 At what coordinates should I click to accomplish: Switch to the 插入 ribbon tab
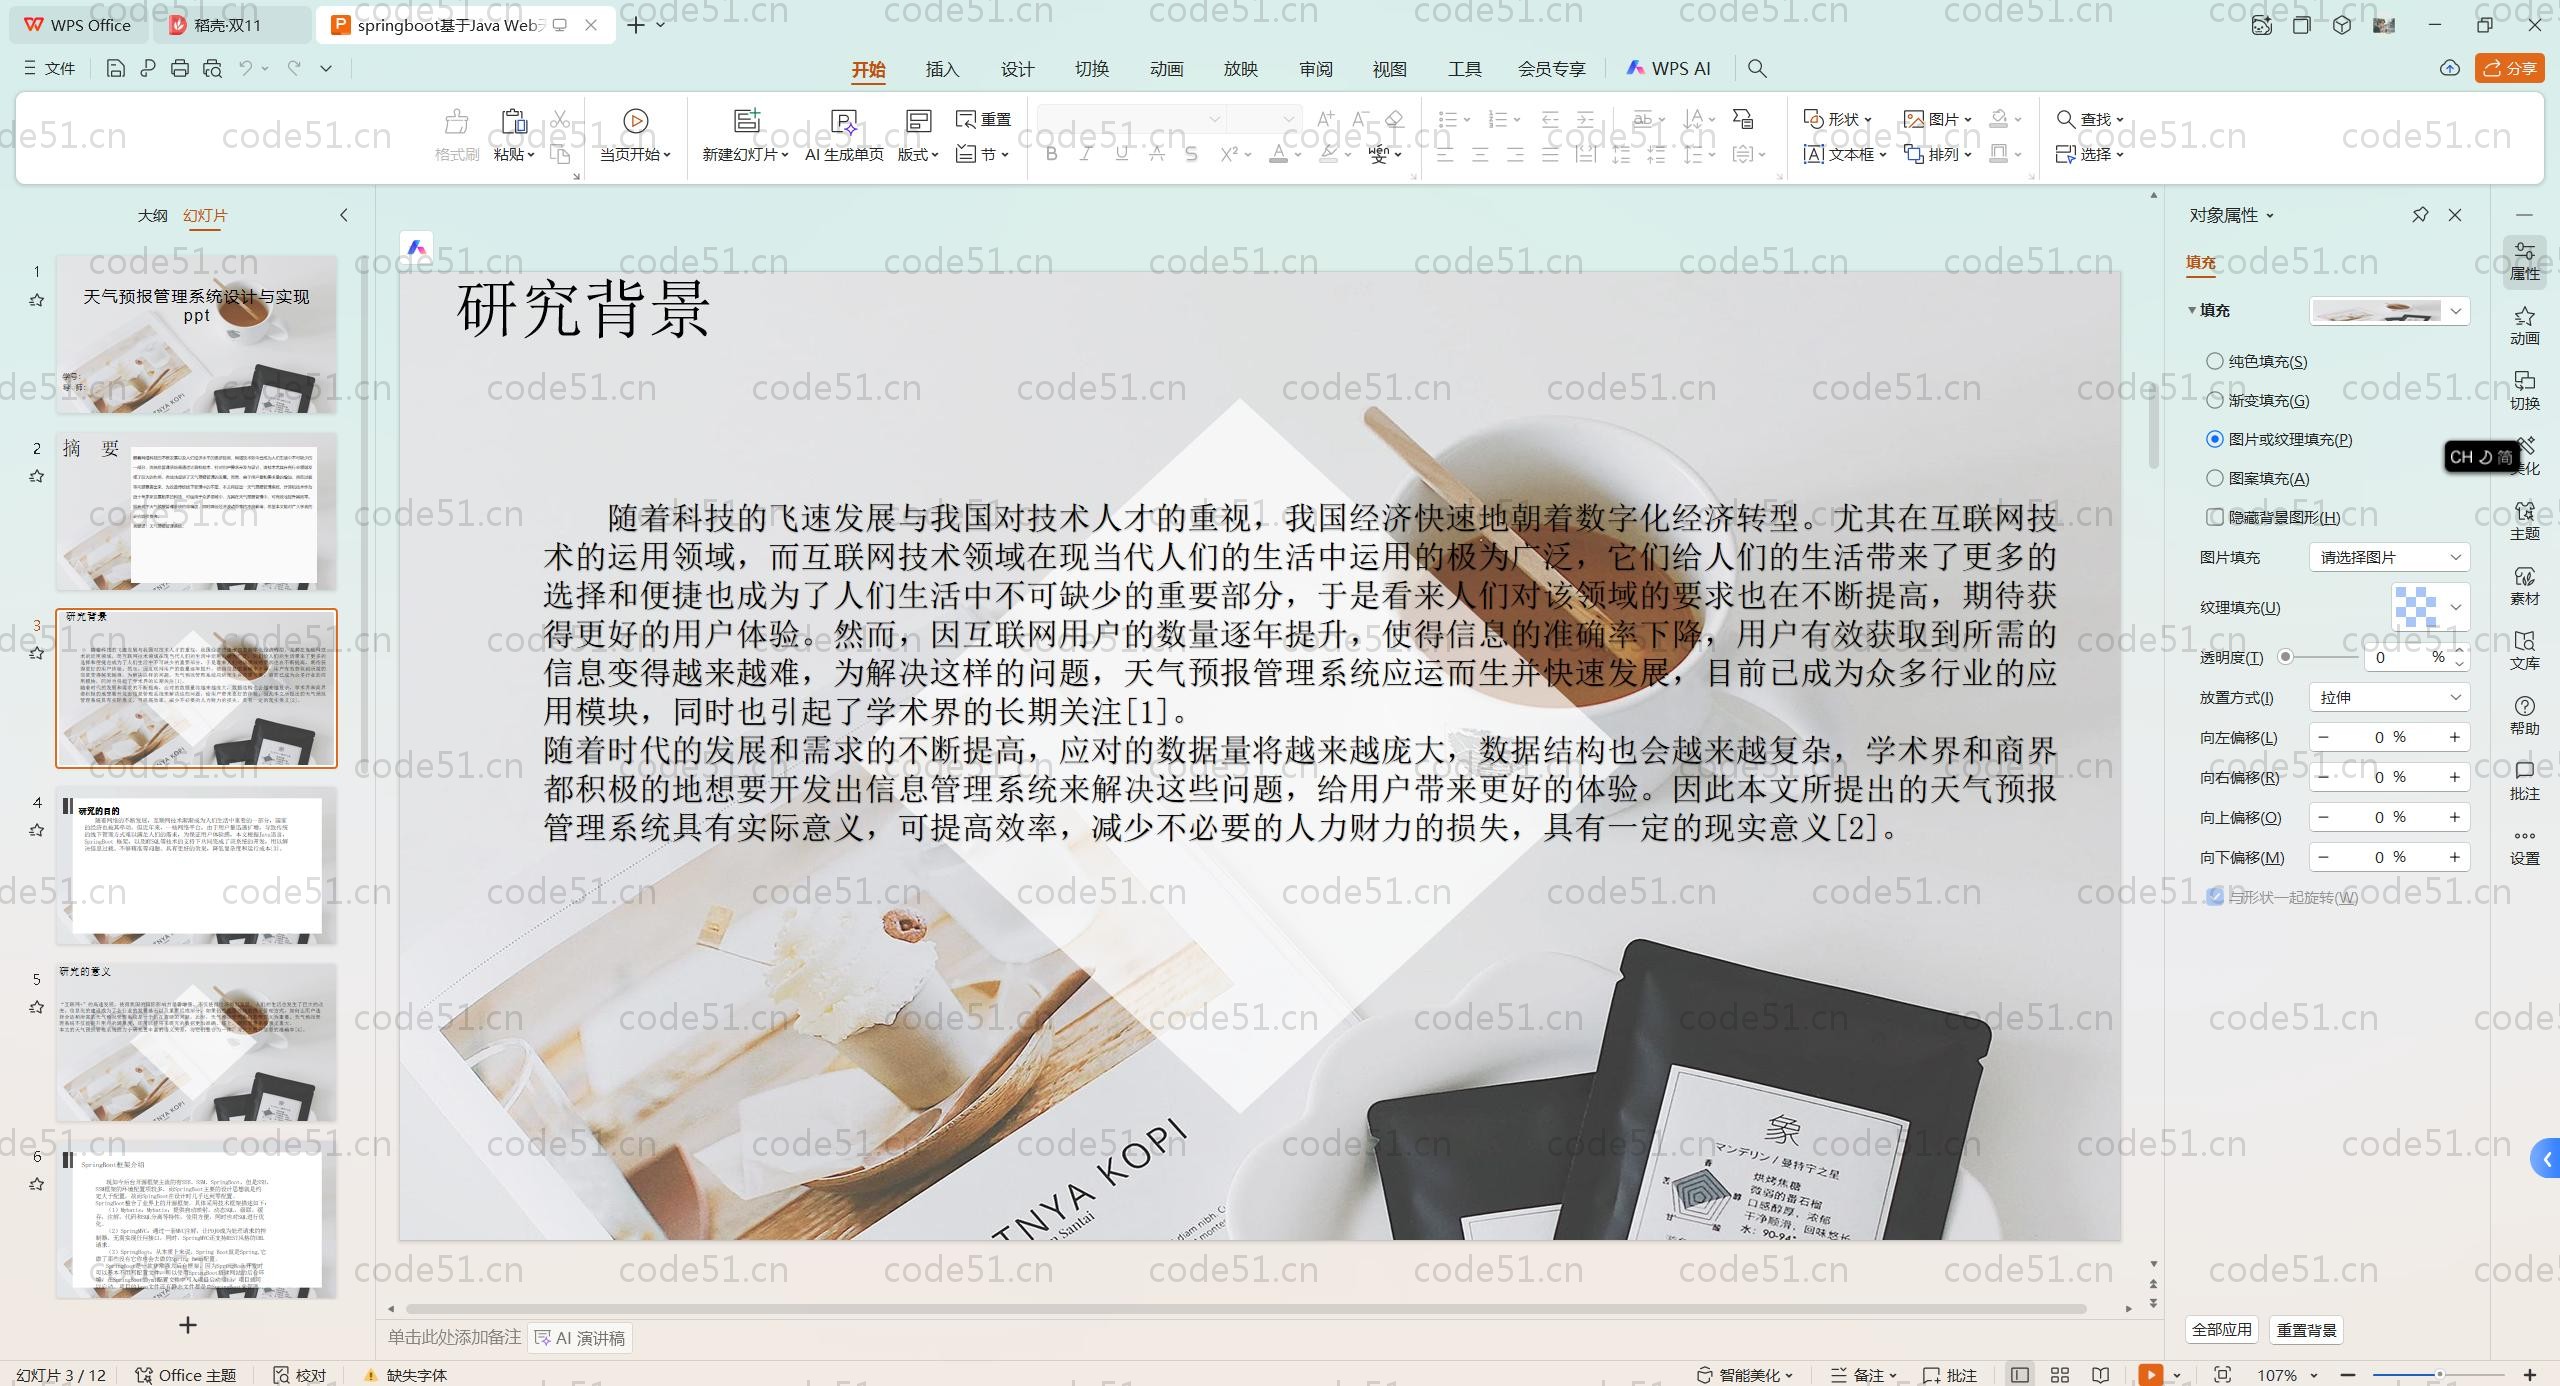pyautogui.click(x=942, y=69)
